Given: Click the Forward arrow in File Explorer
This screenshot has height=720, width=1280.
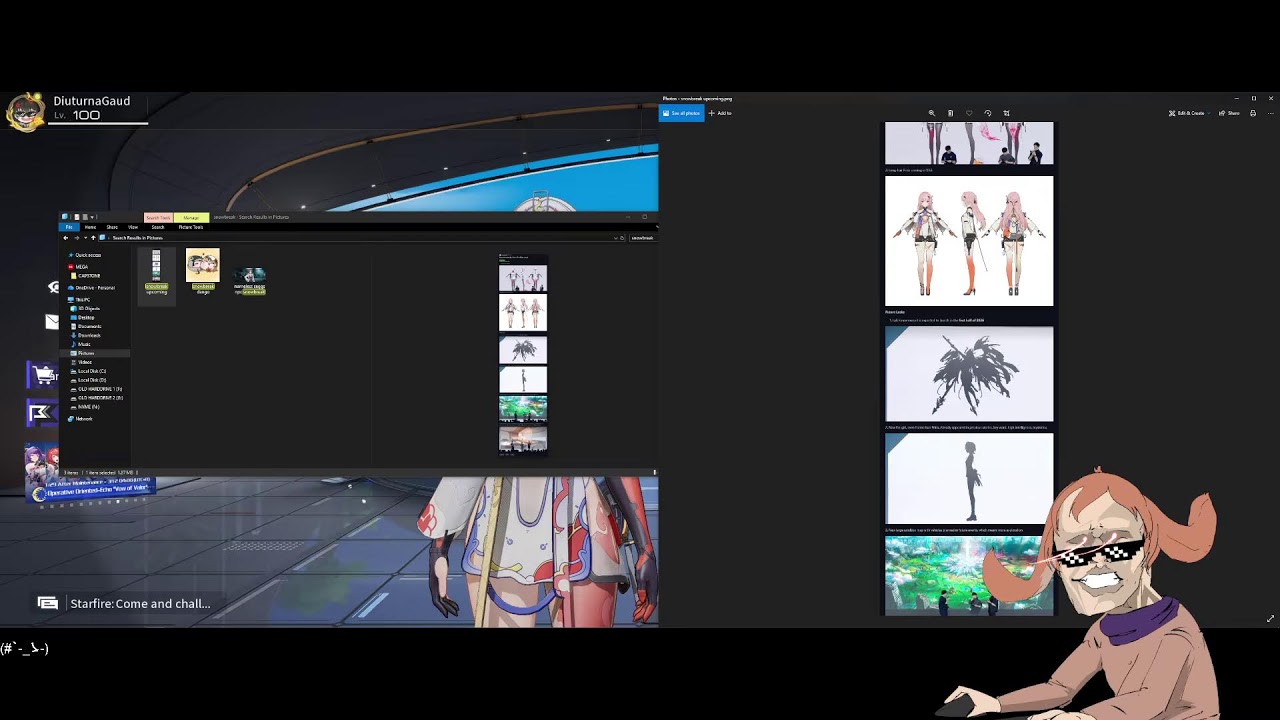Looking at the screenshot, I should click(x=76, y=238).
